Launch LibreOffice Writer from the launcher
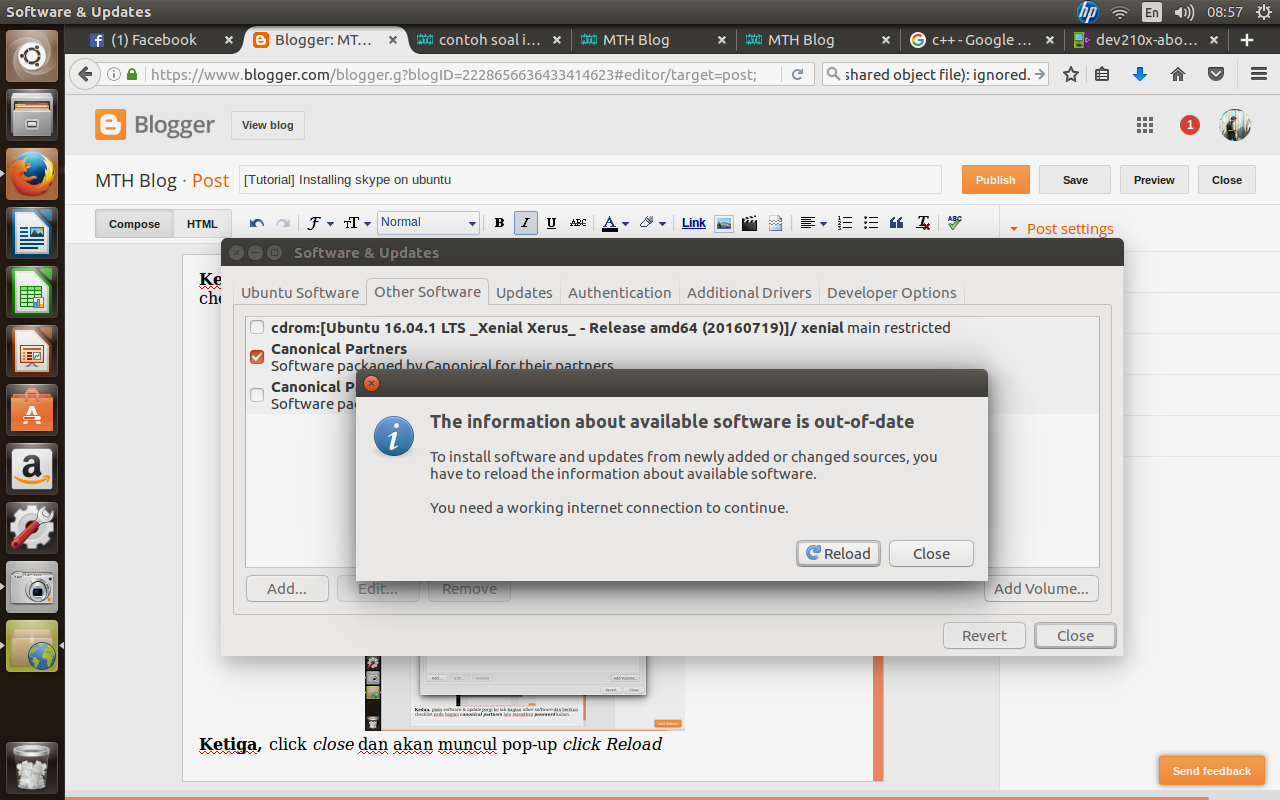1280x800 pixels. 32,235
